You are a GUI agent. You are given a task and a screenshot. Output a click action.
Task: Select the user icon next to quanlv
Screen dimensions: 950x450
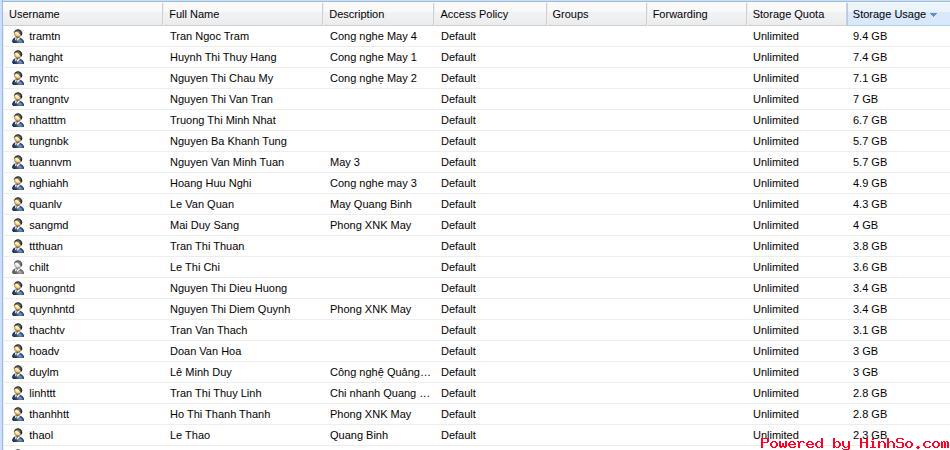coord(18,204)
